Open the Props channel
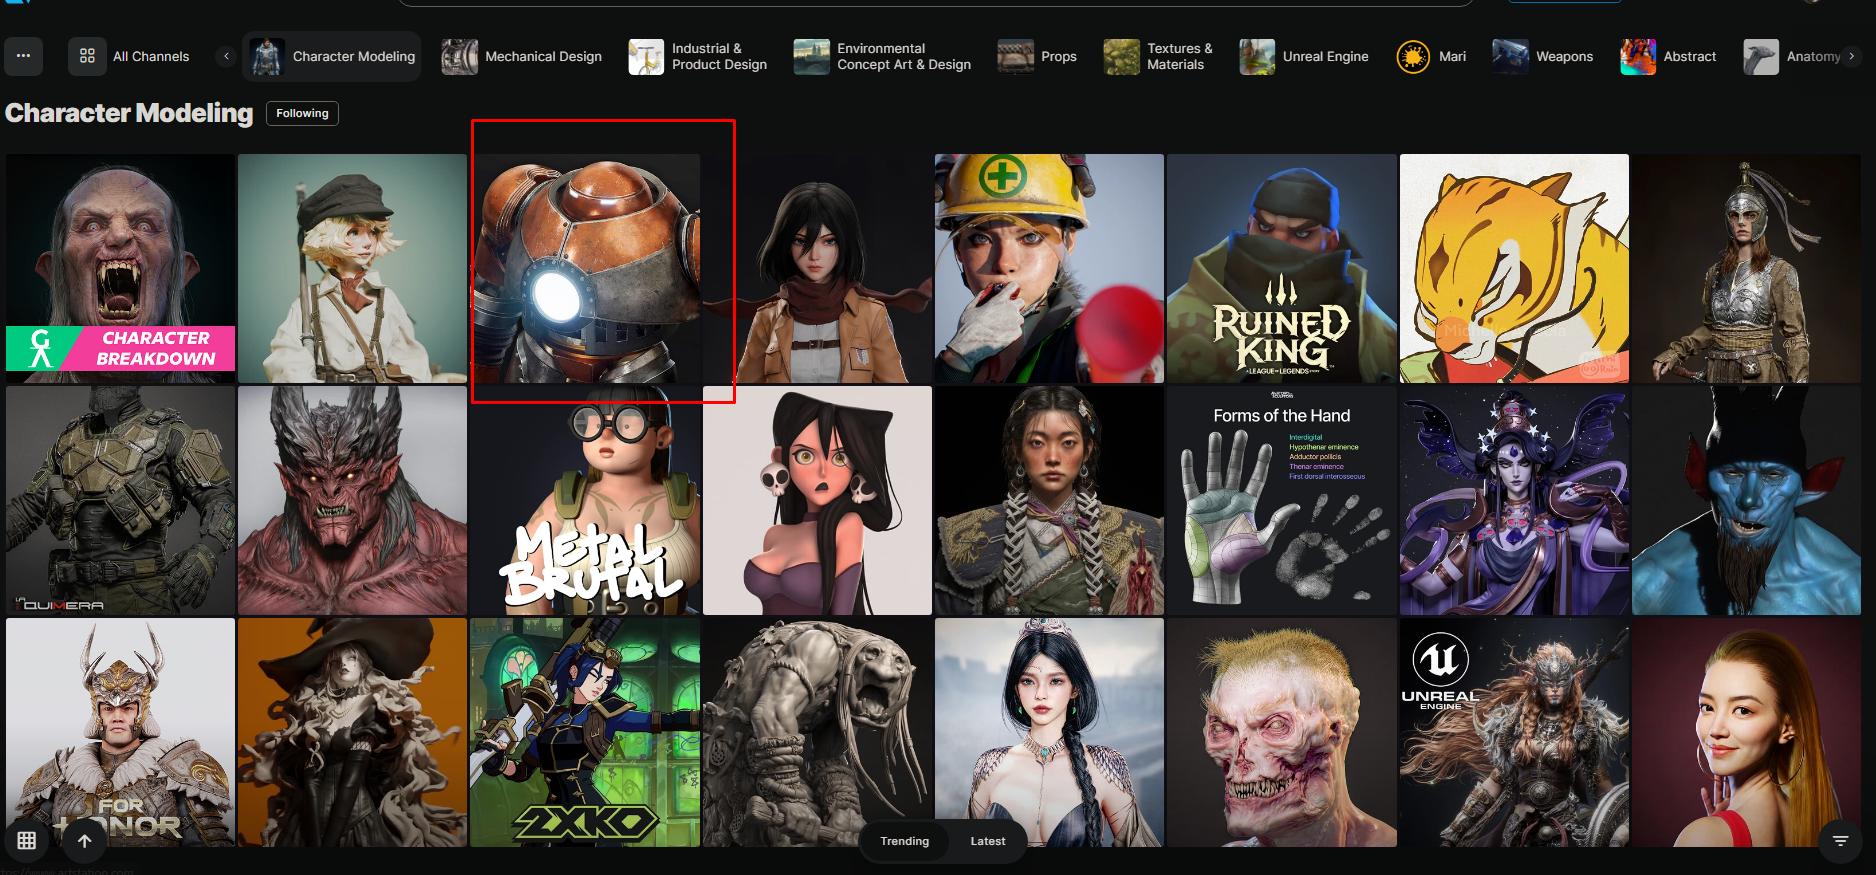This screenshot has width=1876, height=875. pos(1037,56)
